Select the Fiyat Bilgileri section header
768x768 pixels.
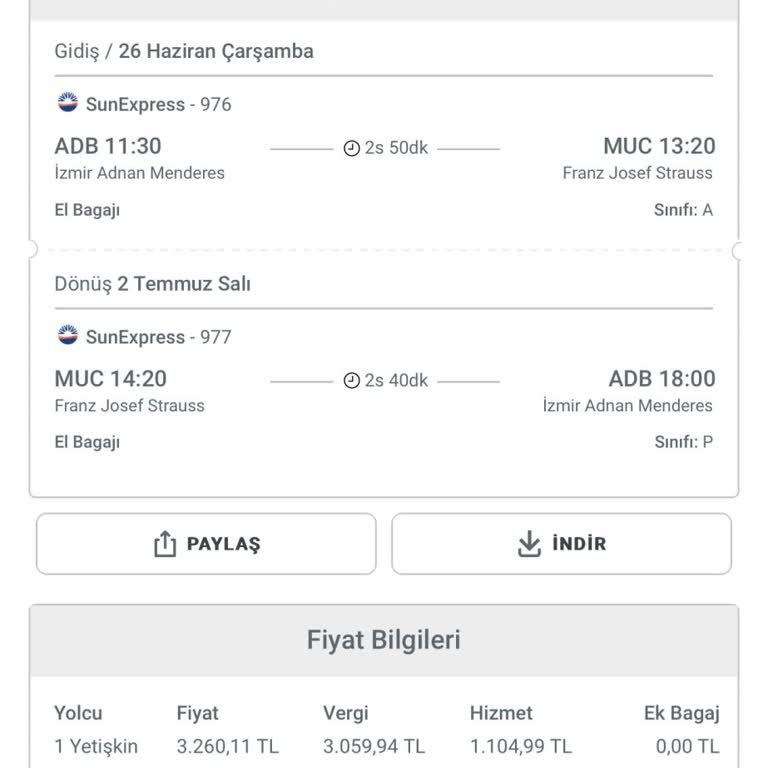point(384,640)
